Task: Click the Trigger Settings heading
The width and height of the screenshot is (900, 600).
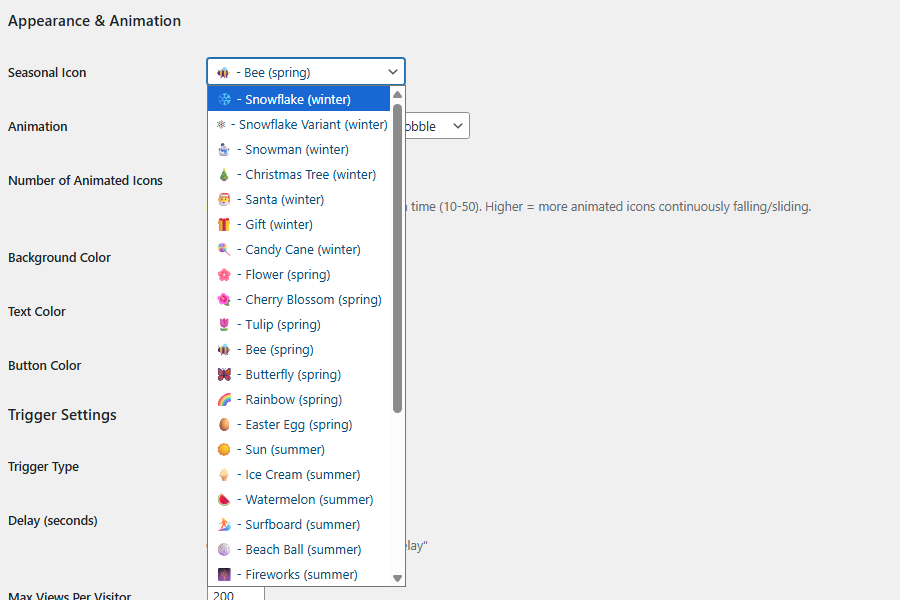Action: [x=62, y=415]
